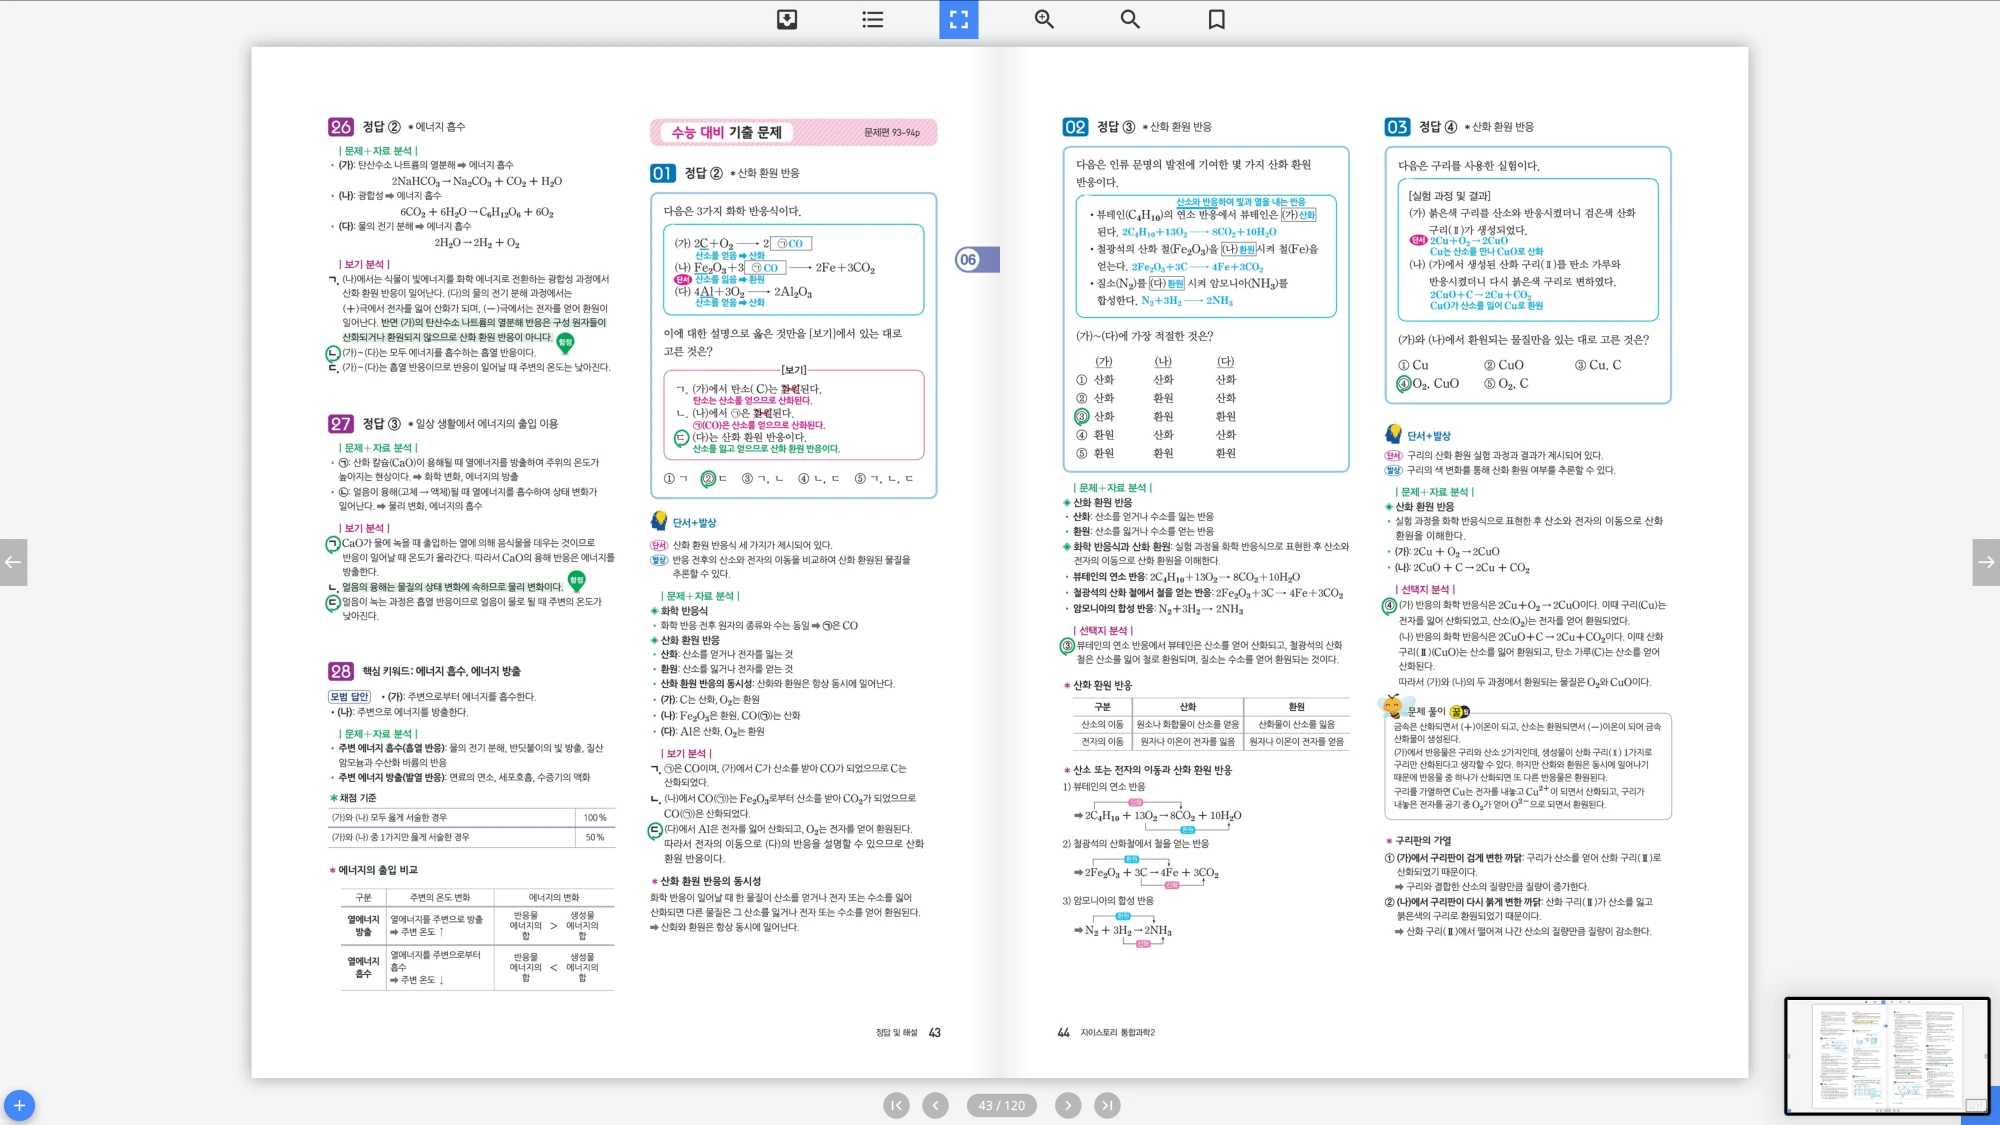
Task: Click the blue plus button
Action: [21, 1106]
